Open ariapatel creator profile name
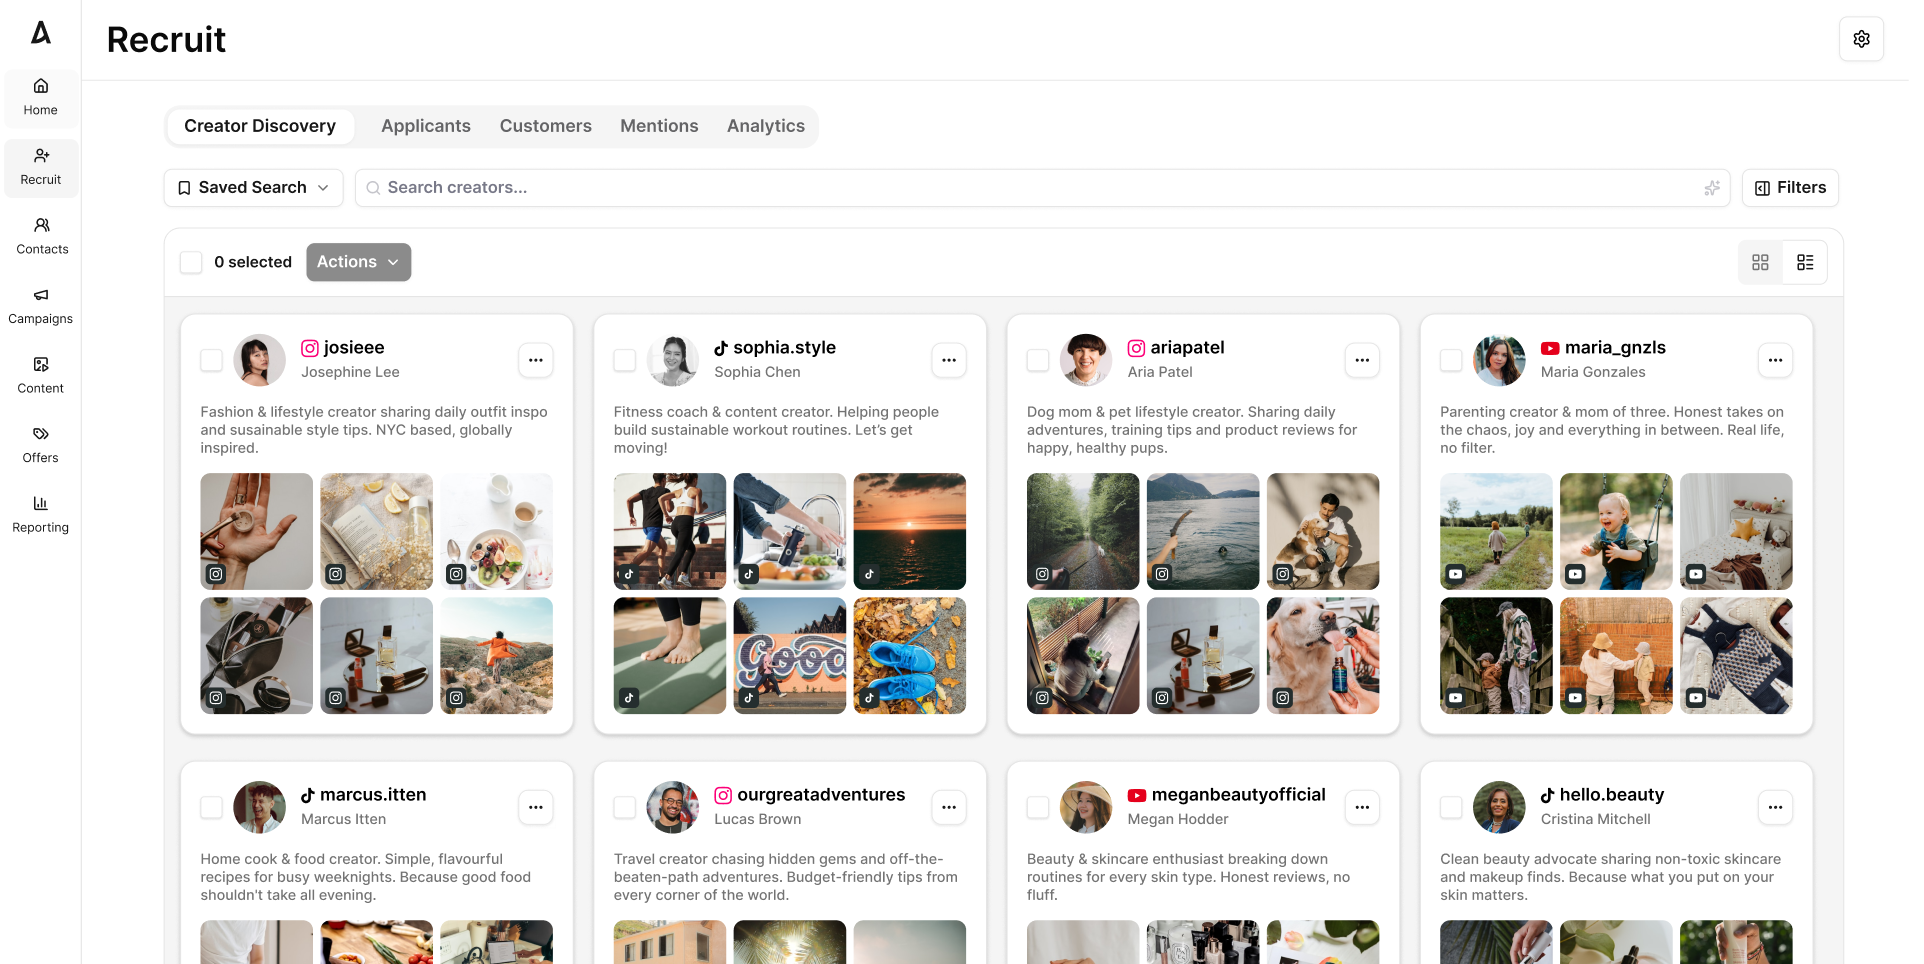 (x=1187, y=348)
